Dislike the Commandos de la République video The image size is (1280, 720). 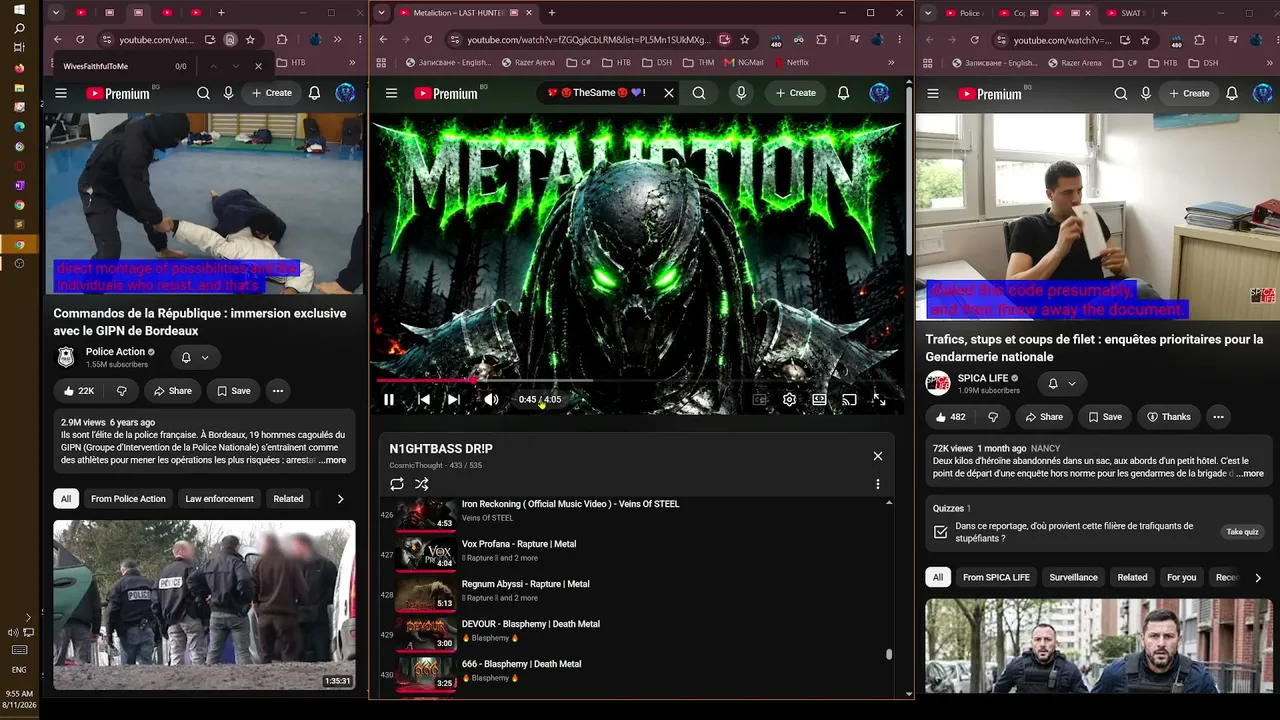[x=122, y=391]
